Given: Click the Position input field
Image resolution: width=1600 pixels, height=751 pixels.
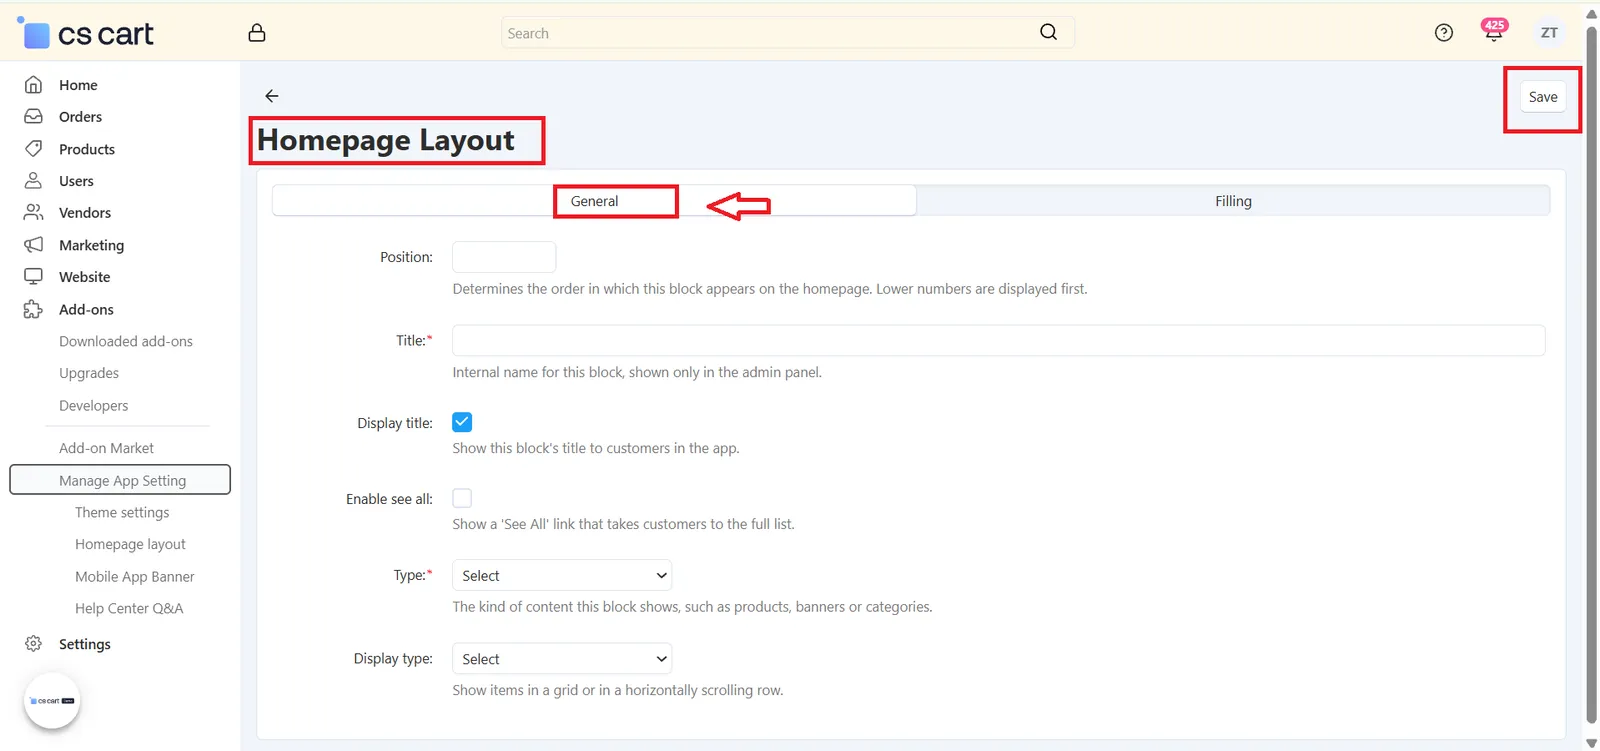Looking at the screenshot, I should tap(504, 257).
